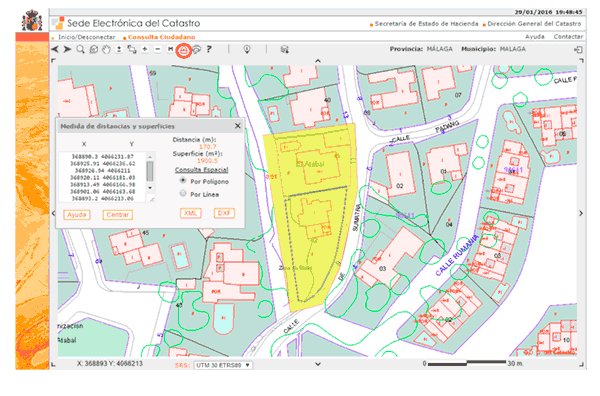This screenshot has width=600, height=396.
Task: Select the Por Polígono radio option
Action: (183, 181)
